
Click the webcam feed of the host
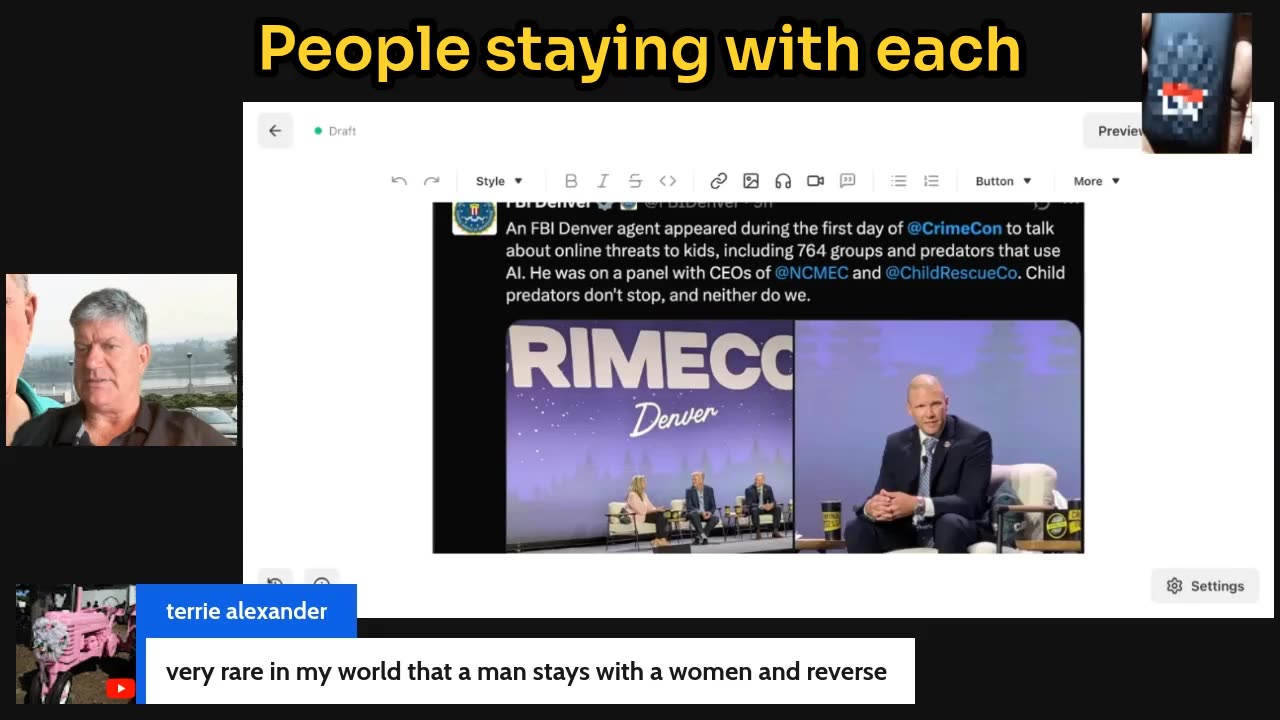coord(121,360)
